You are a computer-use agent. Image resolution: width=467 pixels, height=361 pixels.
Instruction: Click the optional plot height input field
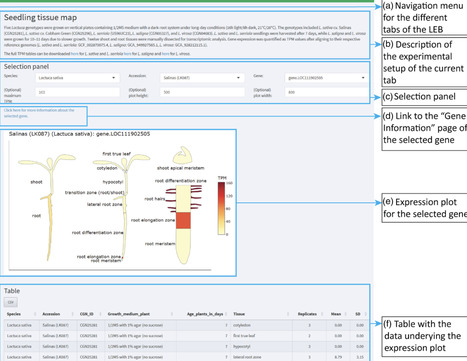pyautogui.click(x=202, y=92)
